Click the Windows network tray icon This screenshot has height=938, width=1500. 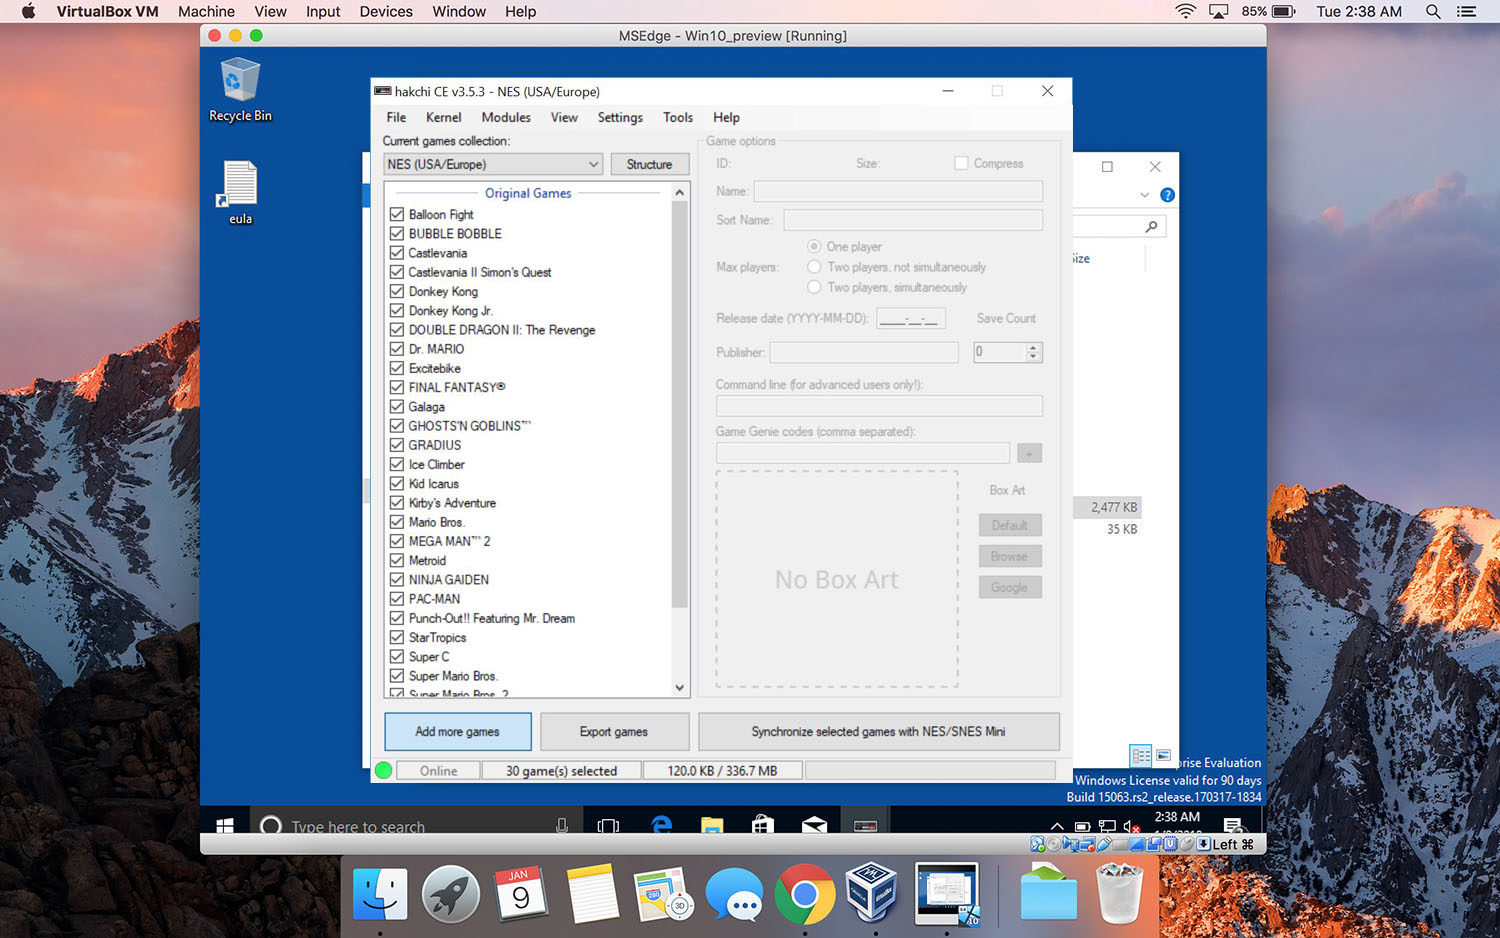coord(1107,827)
